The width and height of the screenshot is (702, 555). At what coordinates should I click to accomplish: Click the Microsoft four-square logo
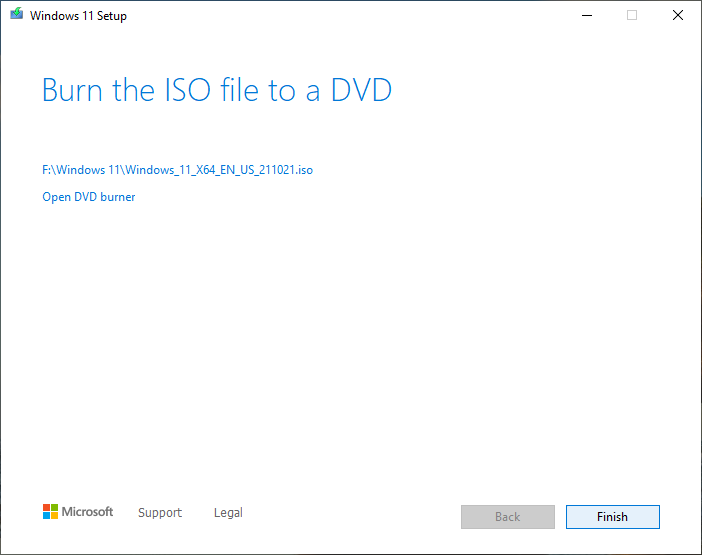(50, 512)
